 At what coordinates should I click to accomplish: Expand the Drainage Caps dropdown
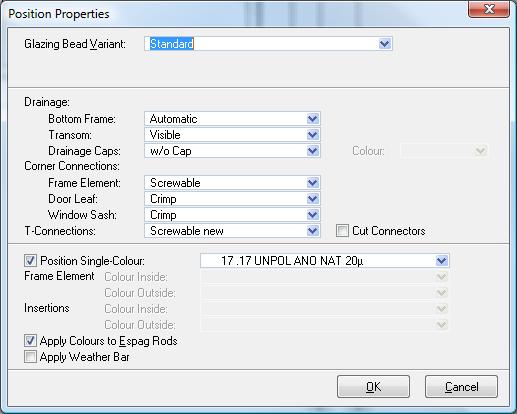(313, 151)
